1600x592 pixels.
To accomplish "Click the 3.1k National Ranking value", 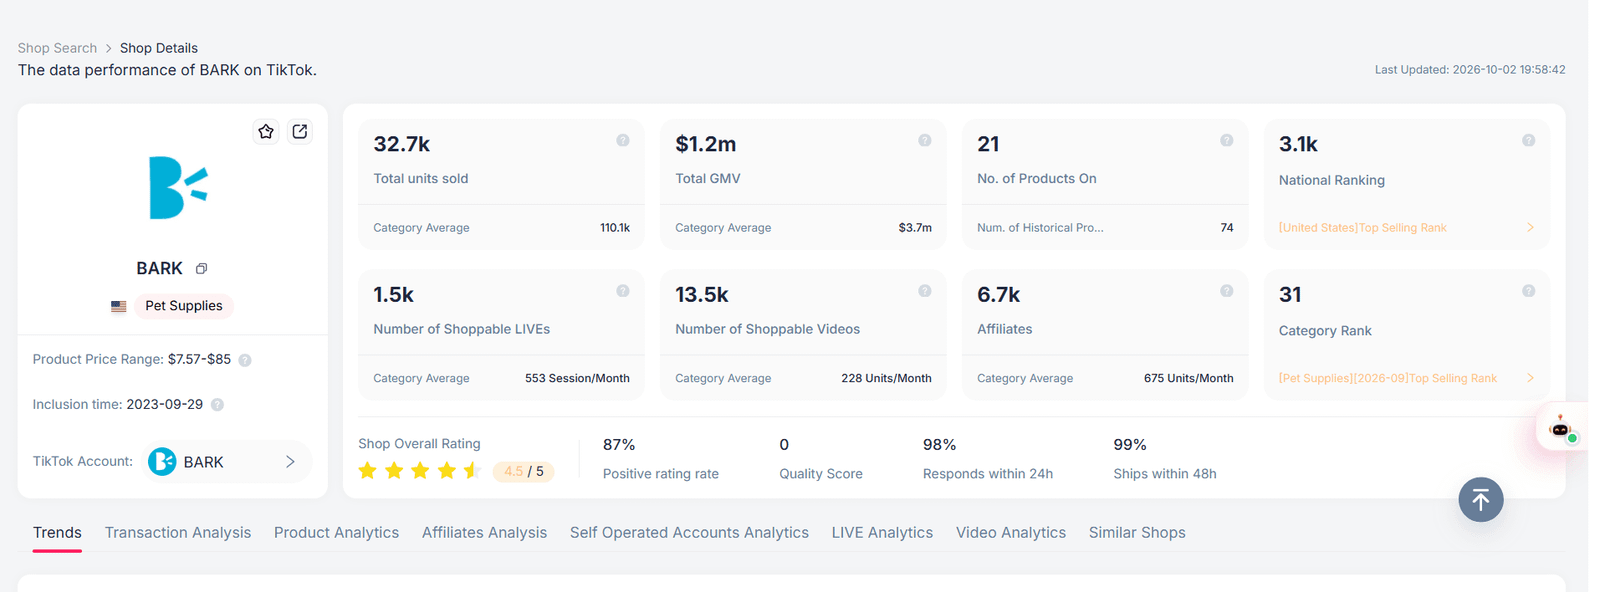I will coord(1298,144).
